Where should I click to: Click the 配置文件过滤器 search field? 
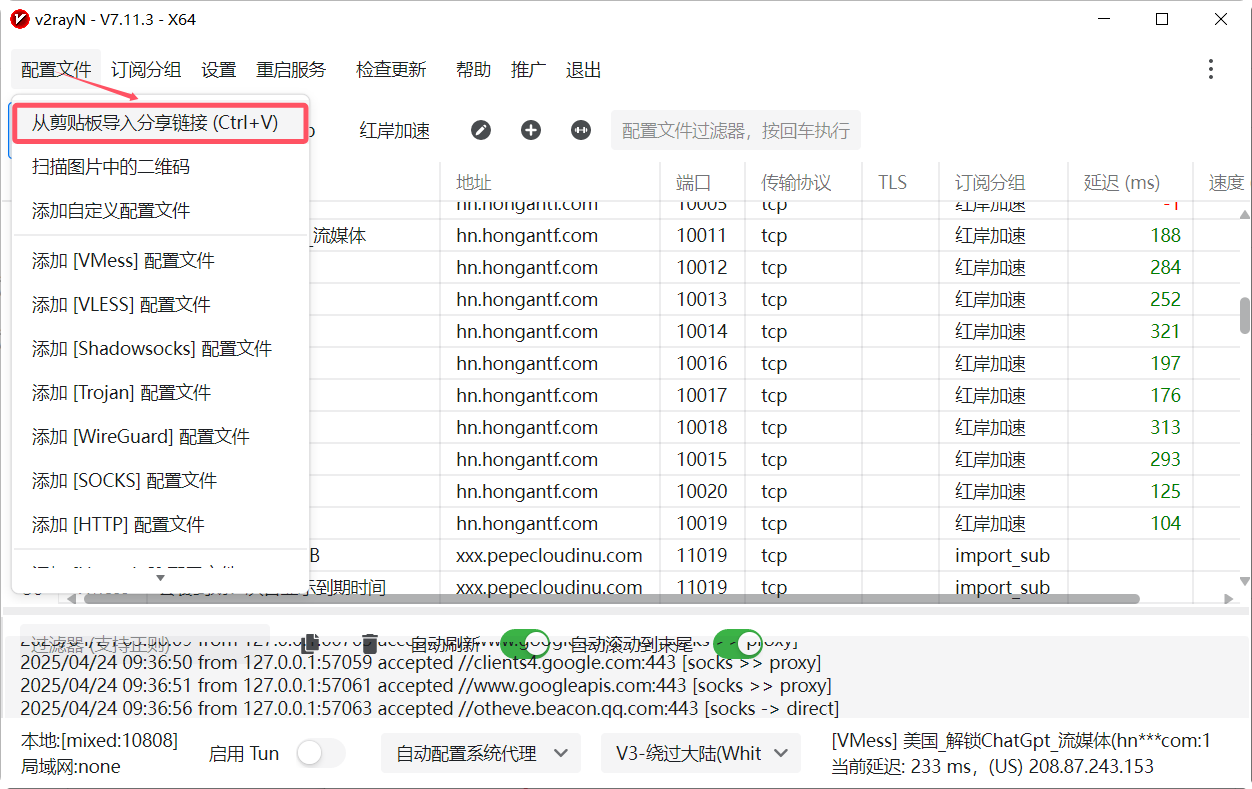[x=735, y=131]
